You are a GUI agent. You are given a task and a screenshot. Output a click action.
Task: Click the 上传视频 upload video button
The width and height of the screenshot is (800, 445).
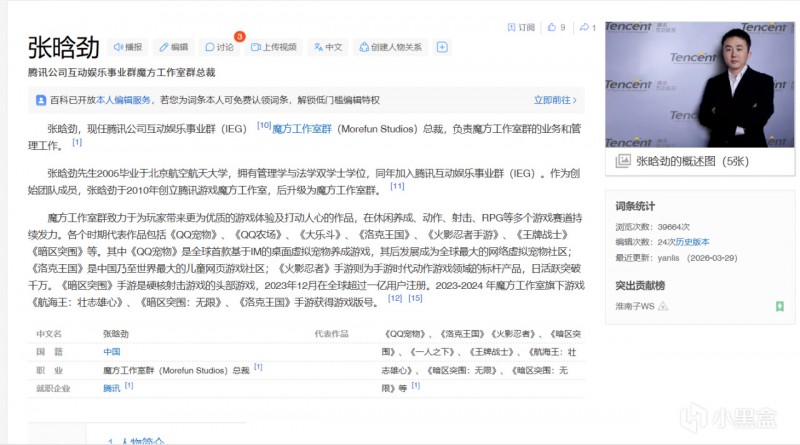(273, 47)
